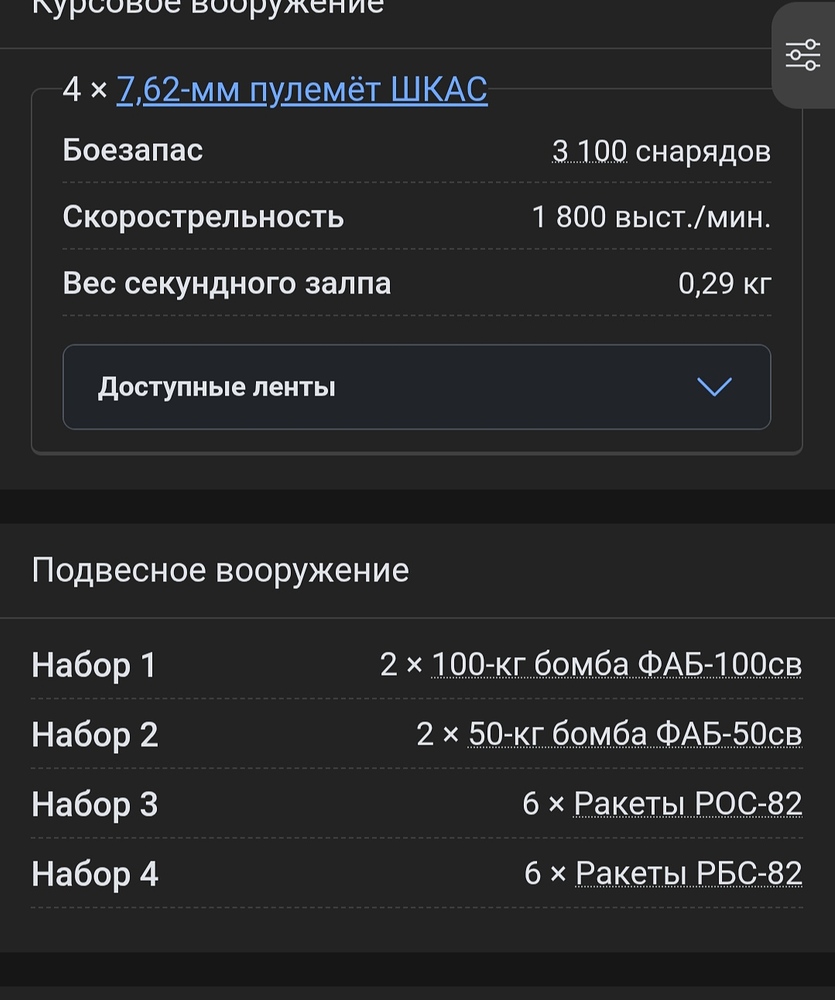
Task: Select the Набор 2 row label
Action: 95,735
